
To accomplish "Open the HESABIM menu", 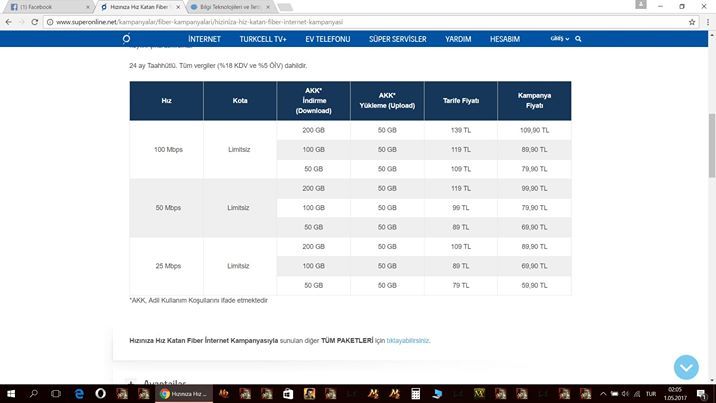I will point(505,39).
